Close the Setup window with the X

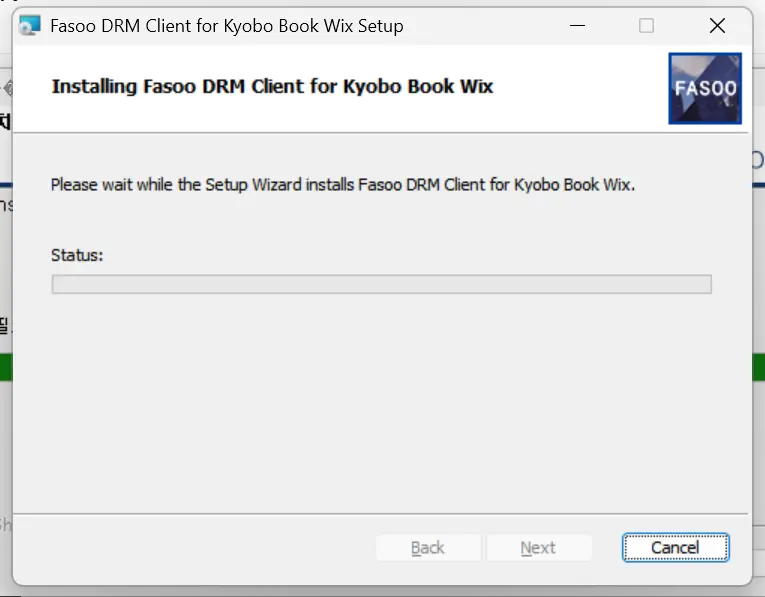tap(717, 26)
